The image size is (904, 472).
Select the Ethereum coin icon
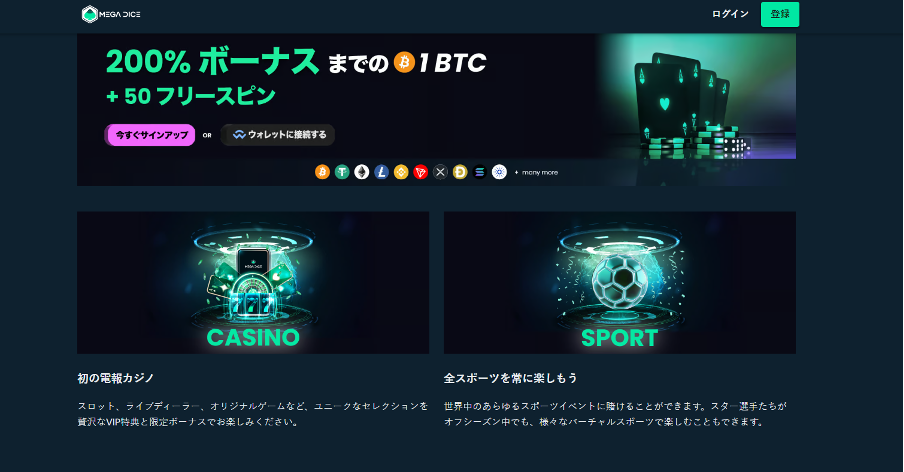[361, 172]
